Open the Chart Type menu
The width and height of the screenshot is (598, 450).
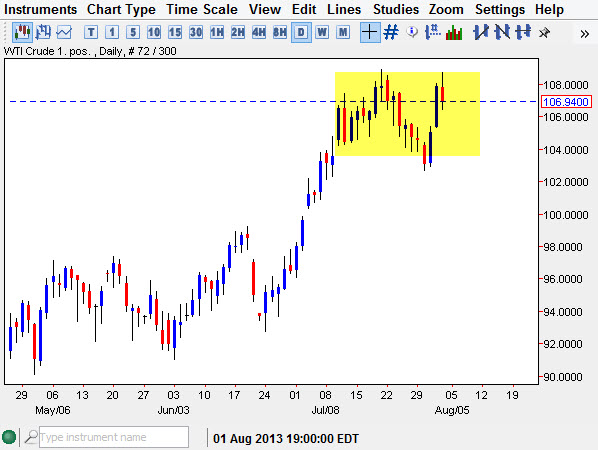(x=121, y=10)
